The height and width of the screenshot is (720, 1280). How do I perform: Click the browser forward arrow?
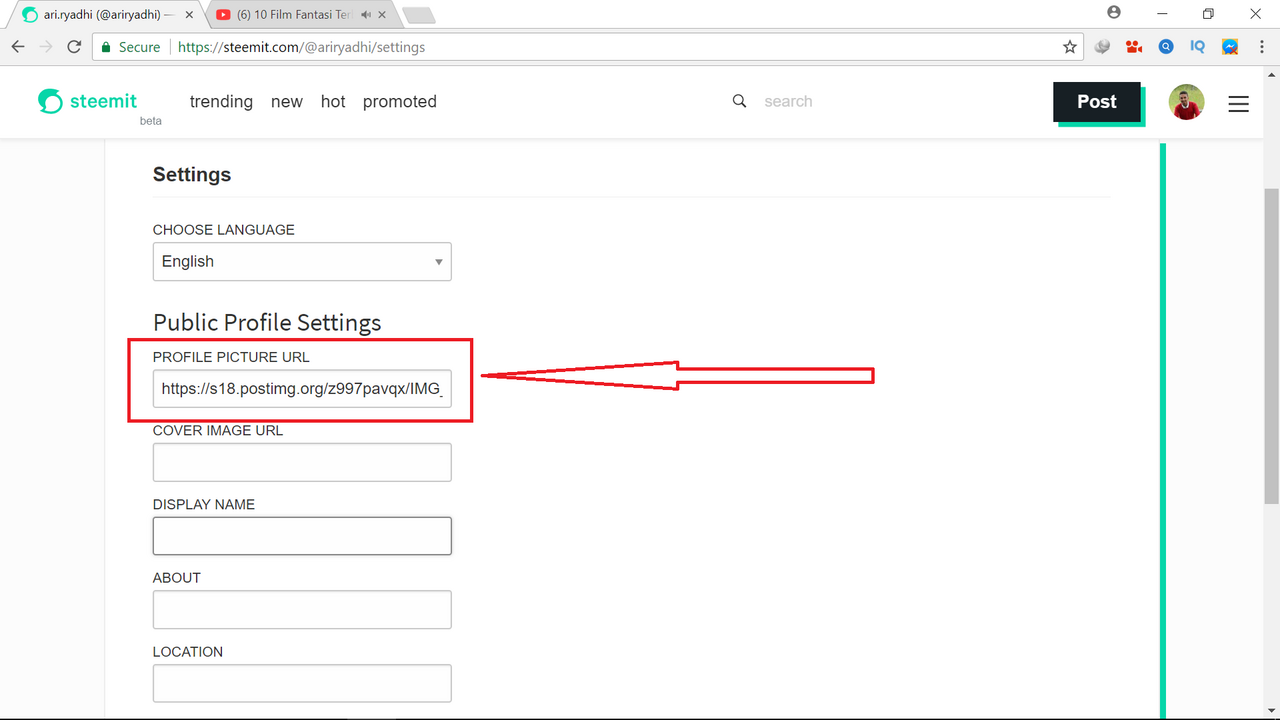[x=46, y=47]
